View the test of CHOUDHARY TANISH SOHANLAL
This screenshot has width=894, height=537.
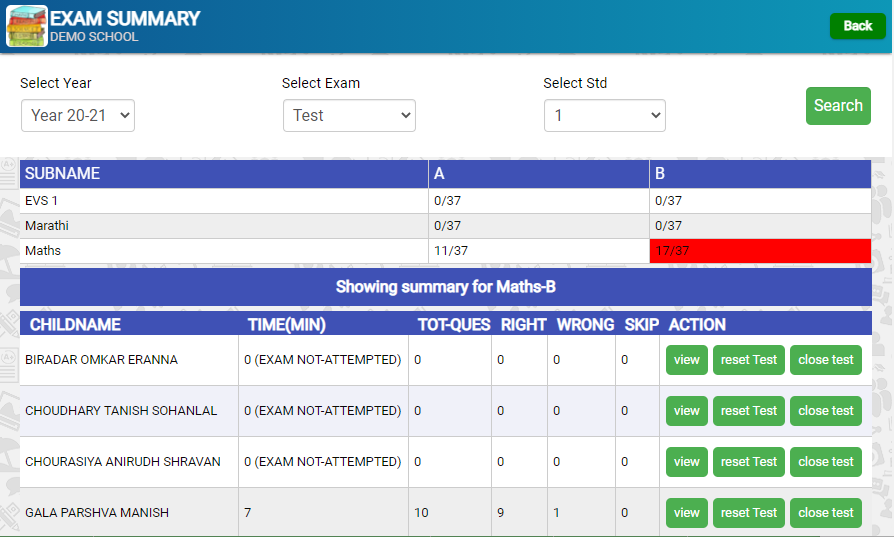tap(686, 411)
